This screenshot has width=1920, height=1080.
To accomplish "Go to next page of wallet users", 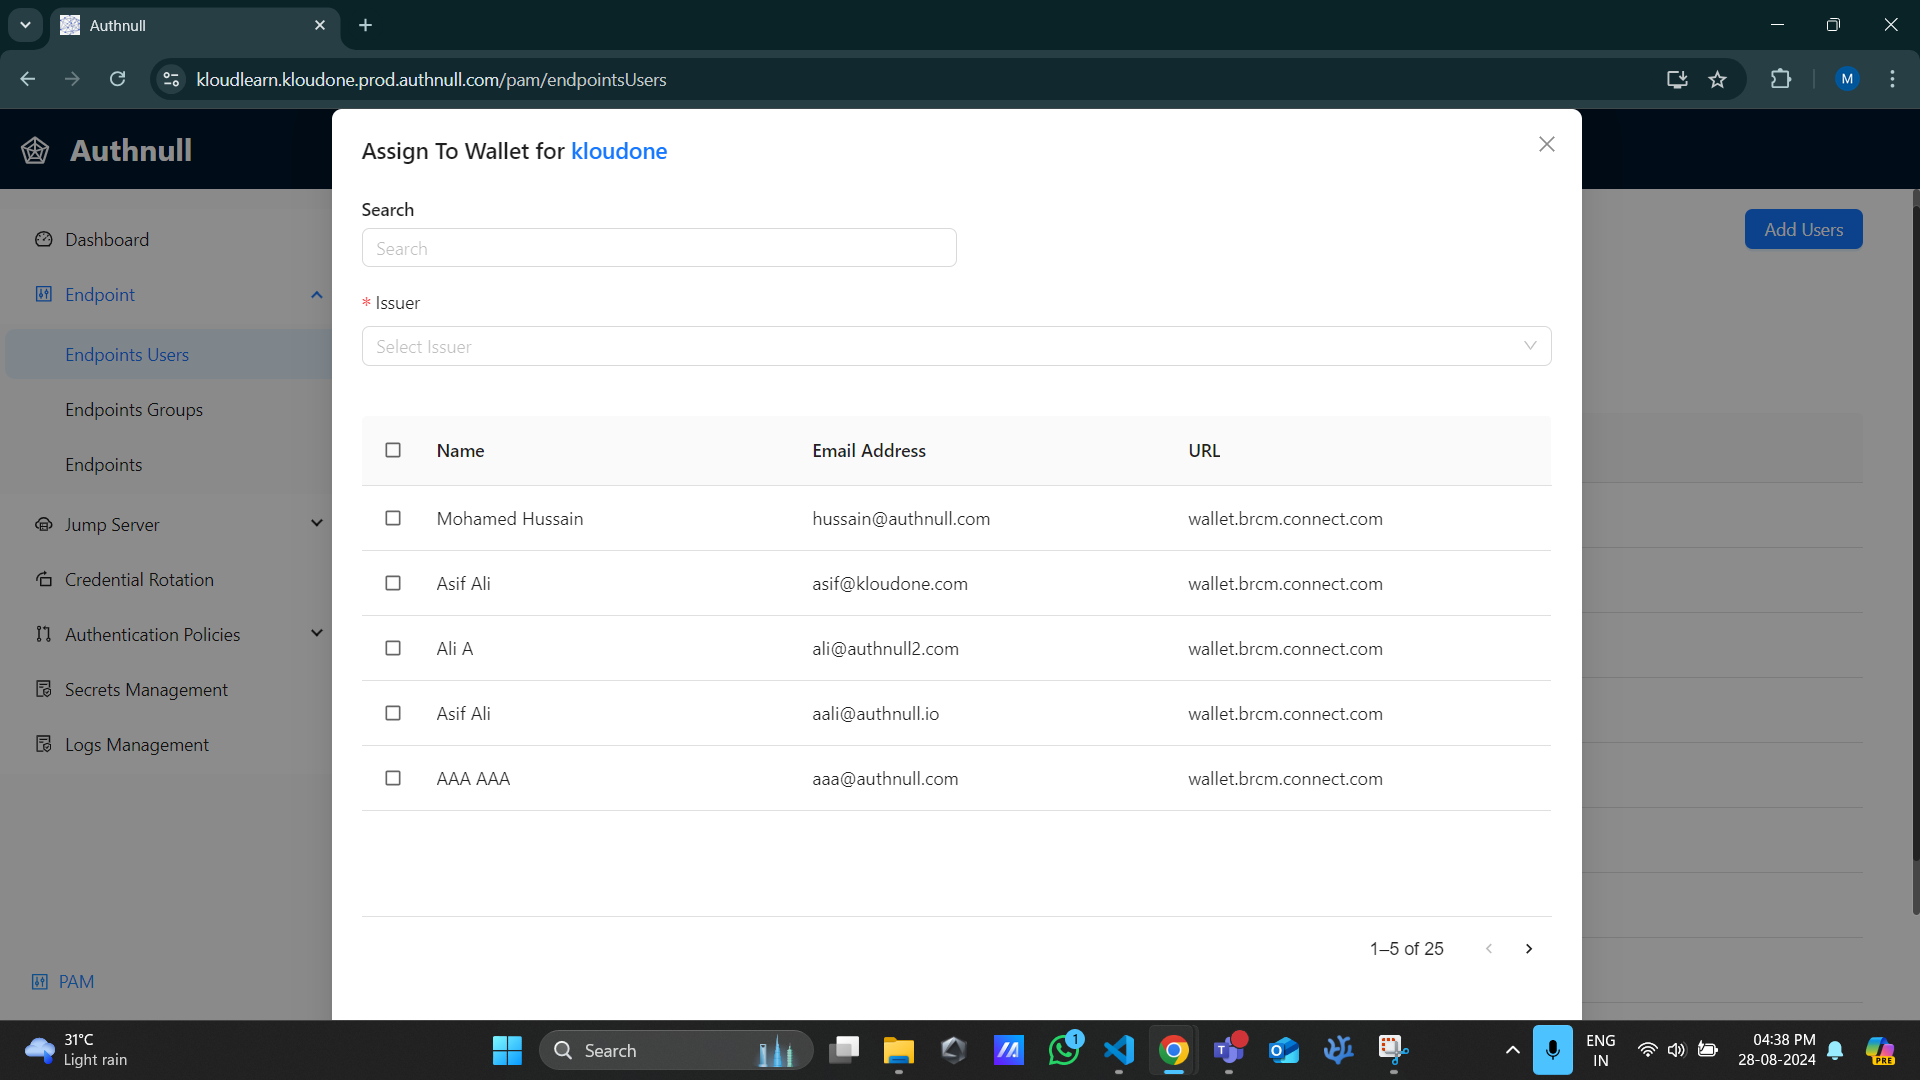I will [x=1528, y=948].
